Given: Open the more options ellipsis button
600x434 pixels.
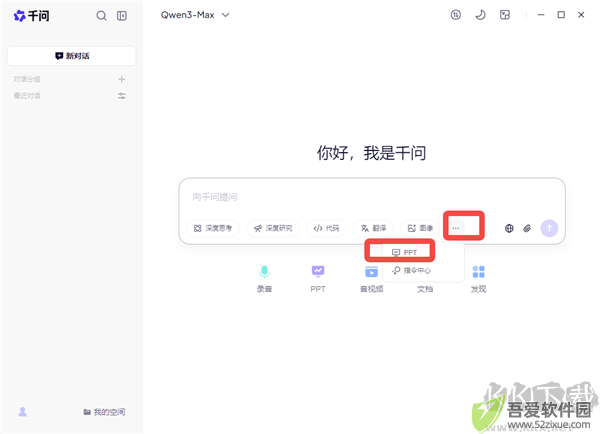Looking at the screenshot, I should click(x=455, y=228).
